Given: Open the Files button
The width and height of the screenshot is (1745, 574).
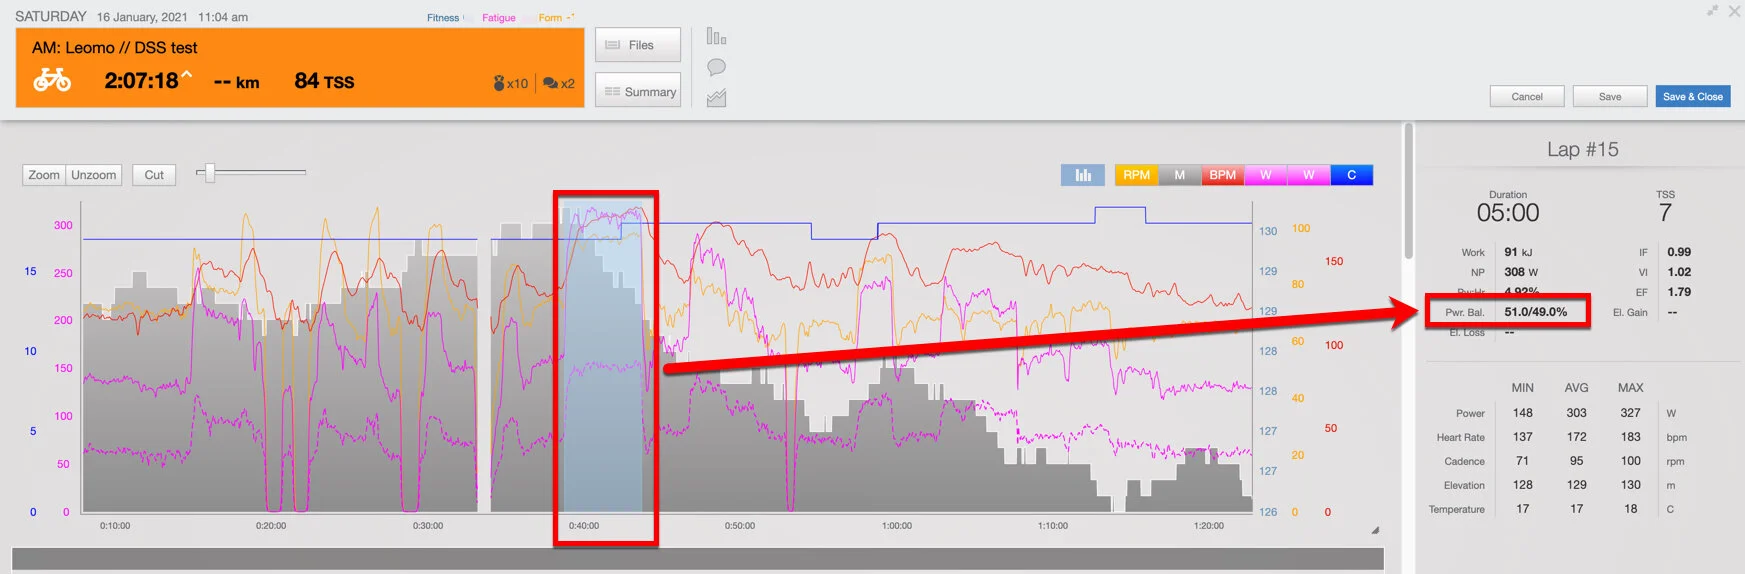Looking at the screenshot, I should [638, 45].
